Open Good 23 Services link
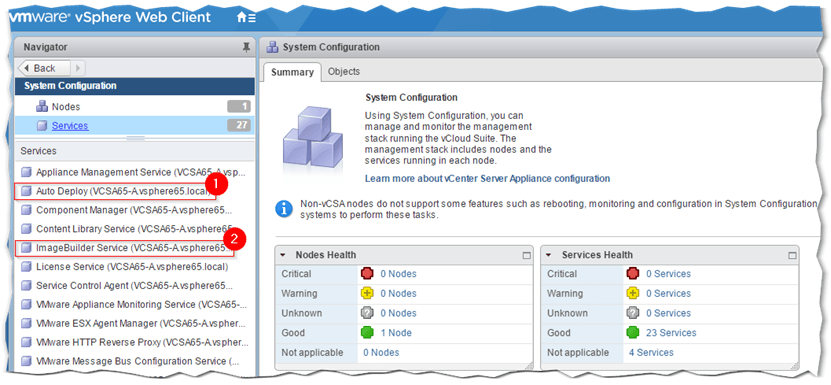831x385 pixels. click(x=671, y=333)
